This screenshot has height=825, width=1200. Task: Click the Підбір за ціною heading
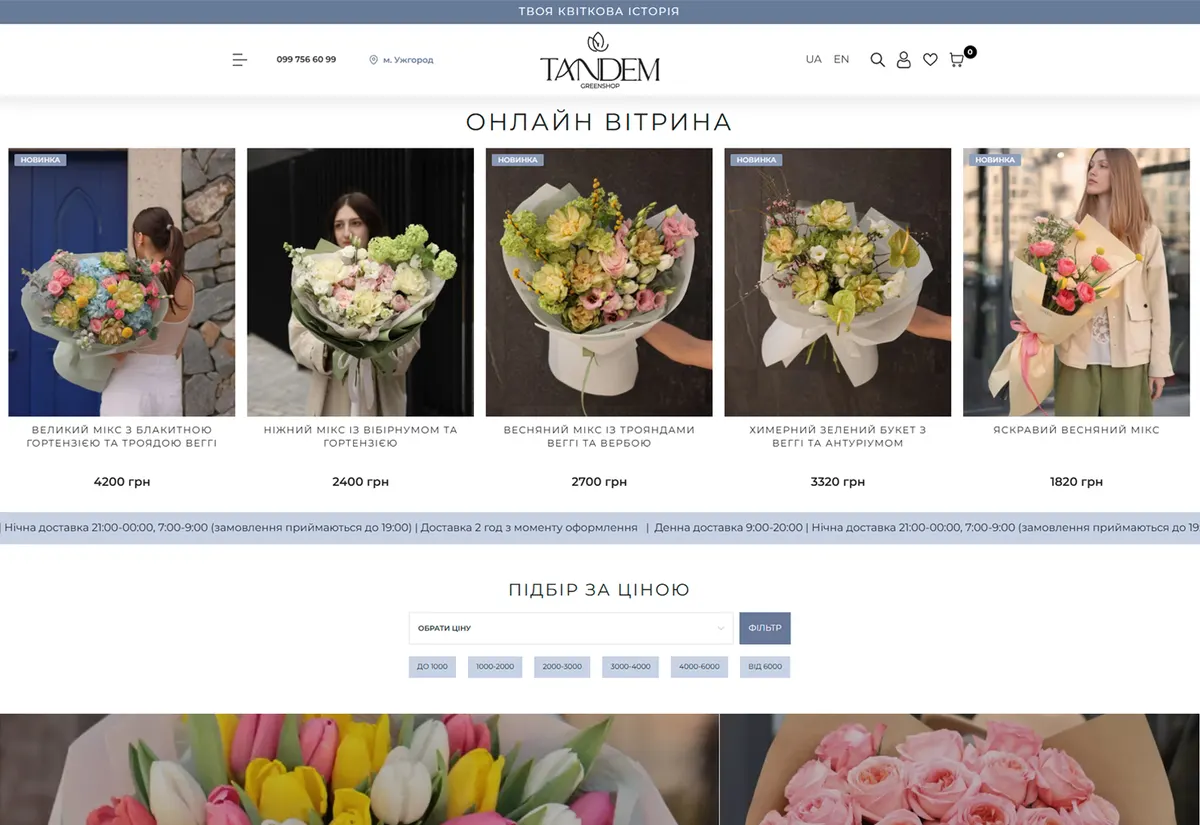coord(599,590)
